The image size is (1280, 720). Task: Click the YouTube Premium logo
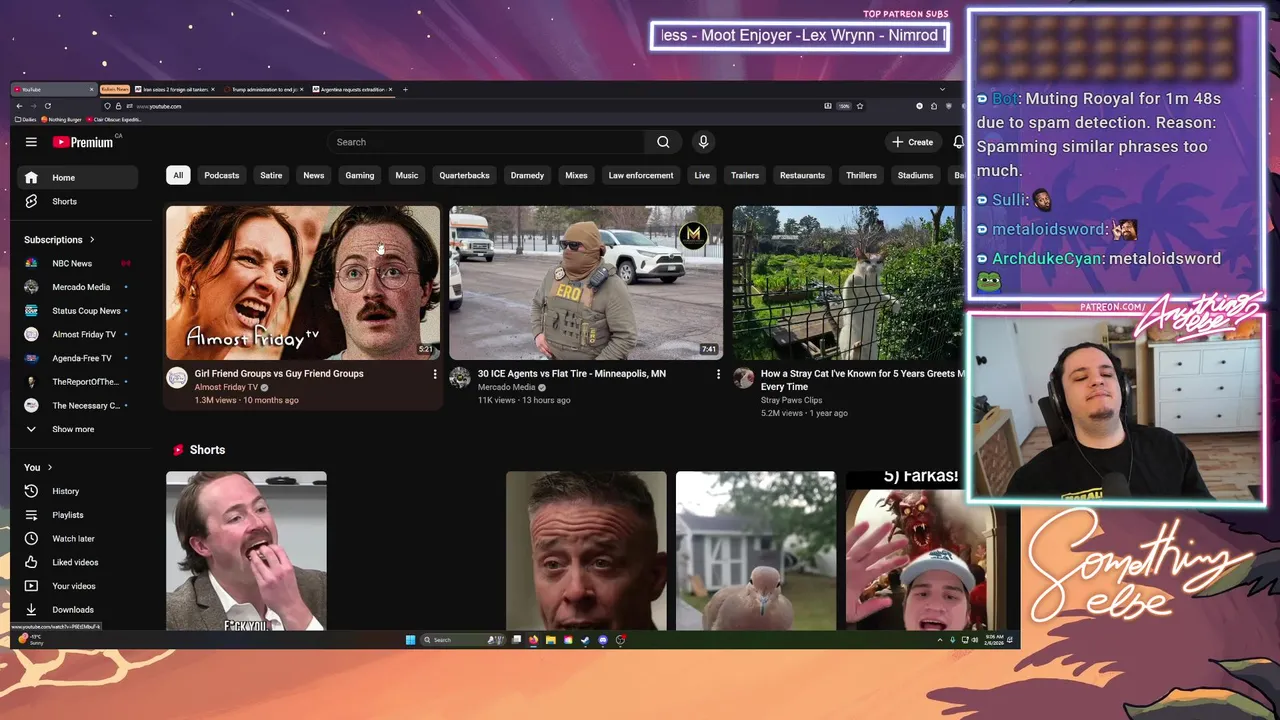[84, 142]
